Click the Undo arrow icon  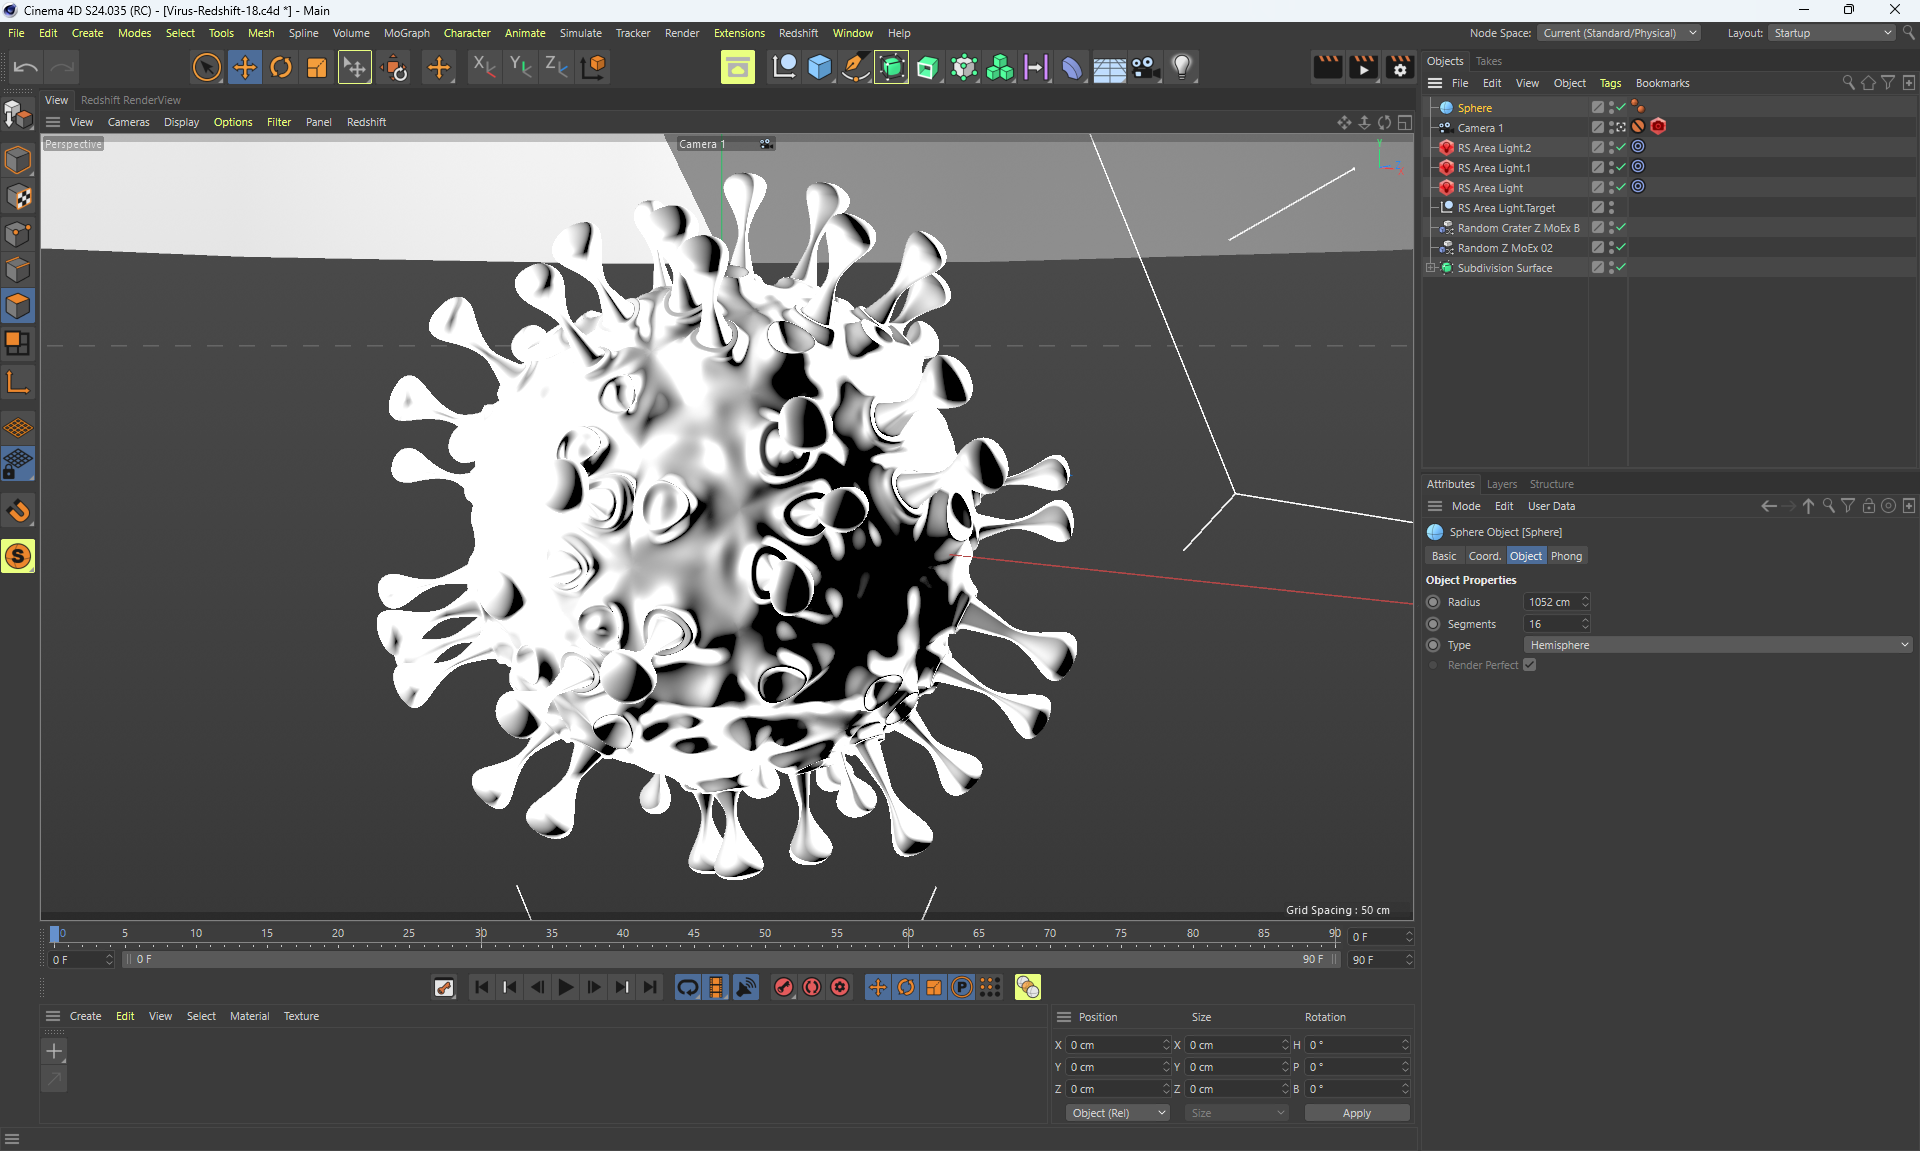26,67
